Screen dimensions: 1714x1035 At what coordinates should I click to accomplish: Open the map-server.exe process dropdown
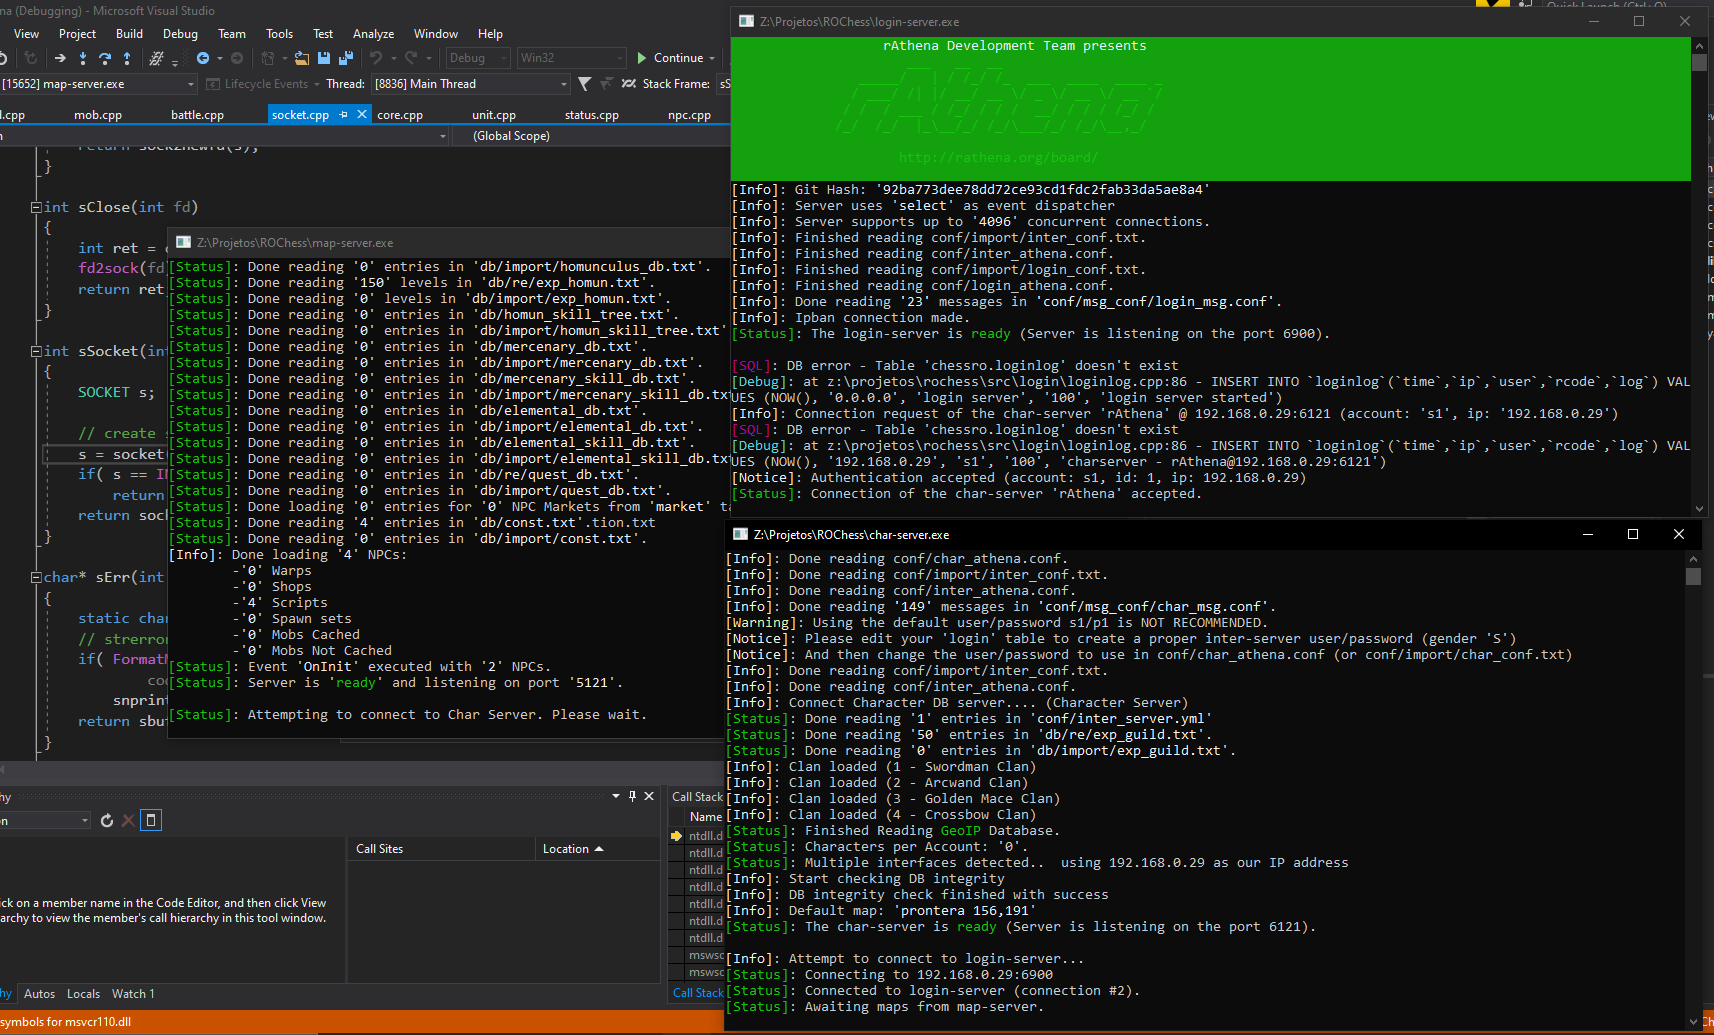pos(190,84)
